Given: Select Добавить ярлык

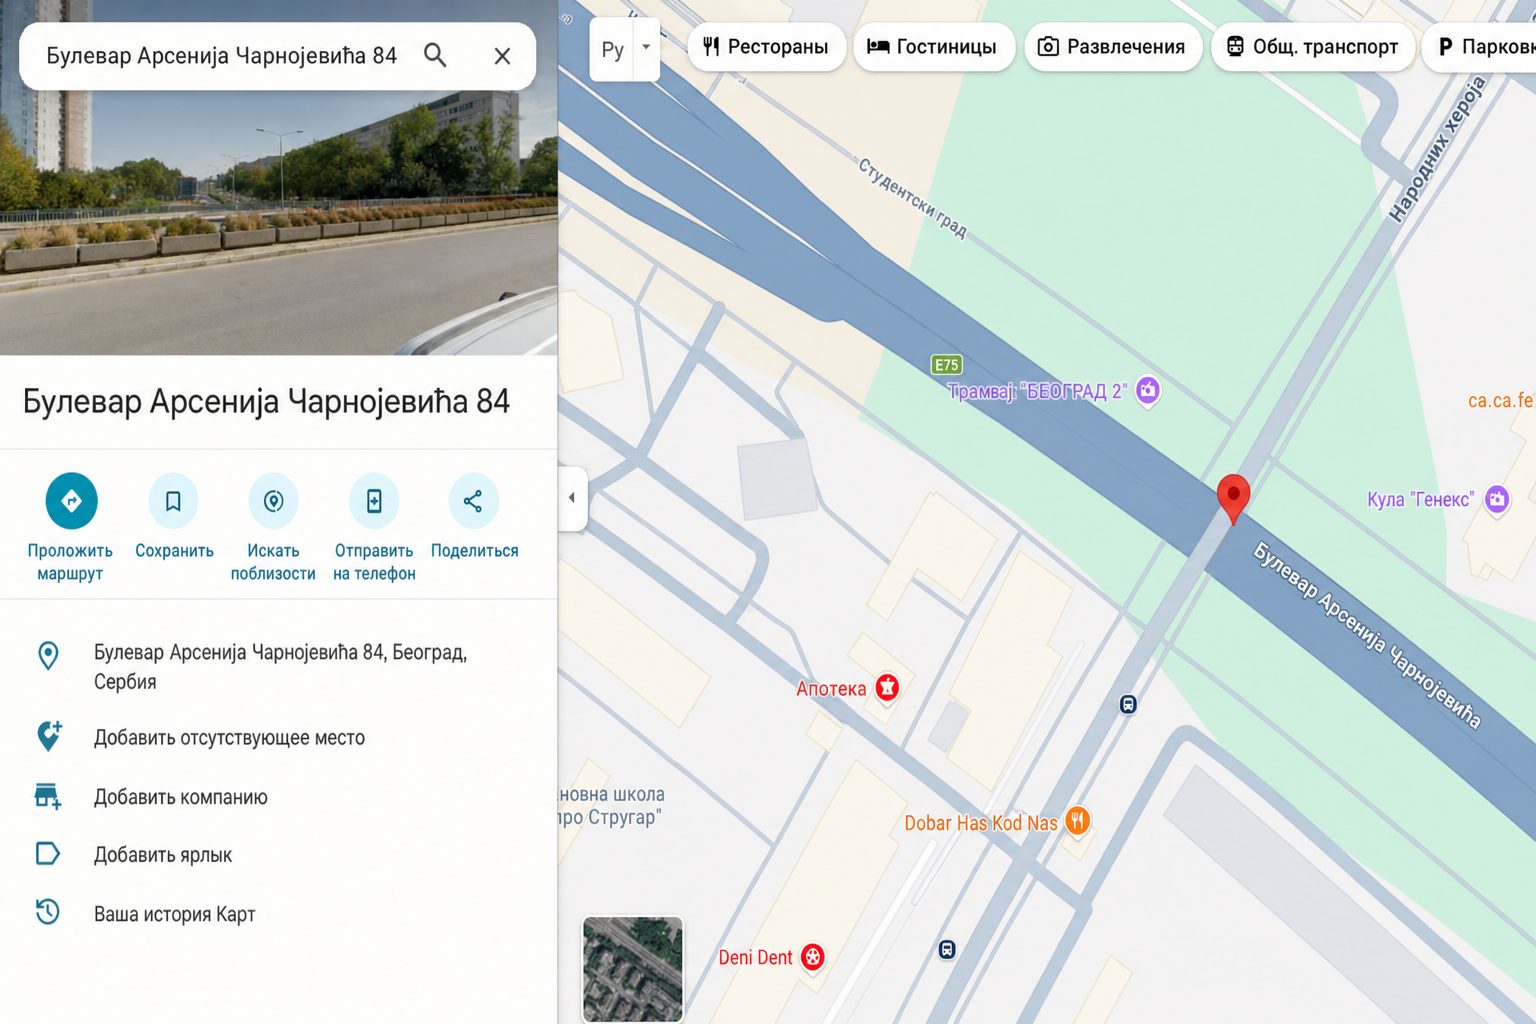Looking at the screenshot, I should coord(163,855).
